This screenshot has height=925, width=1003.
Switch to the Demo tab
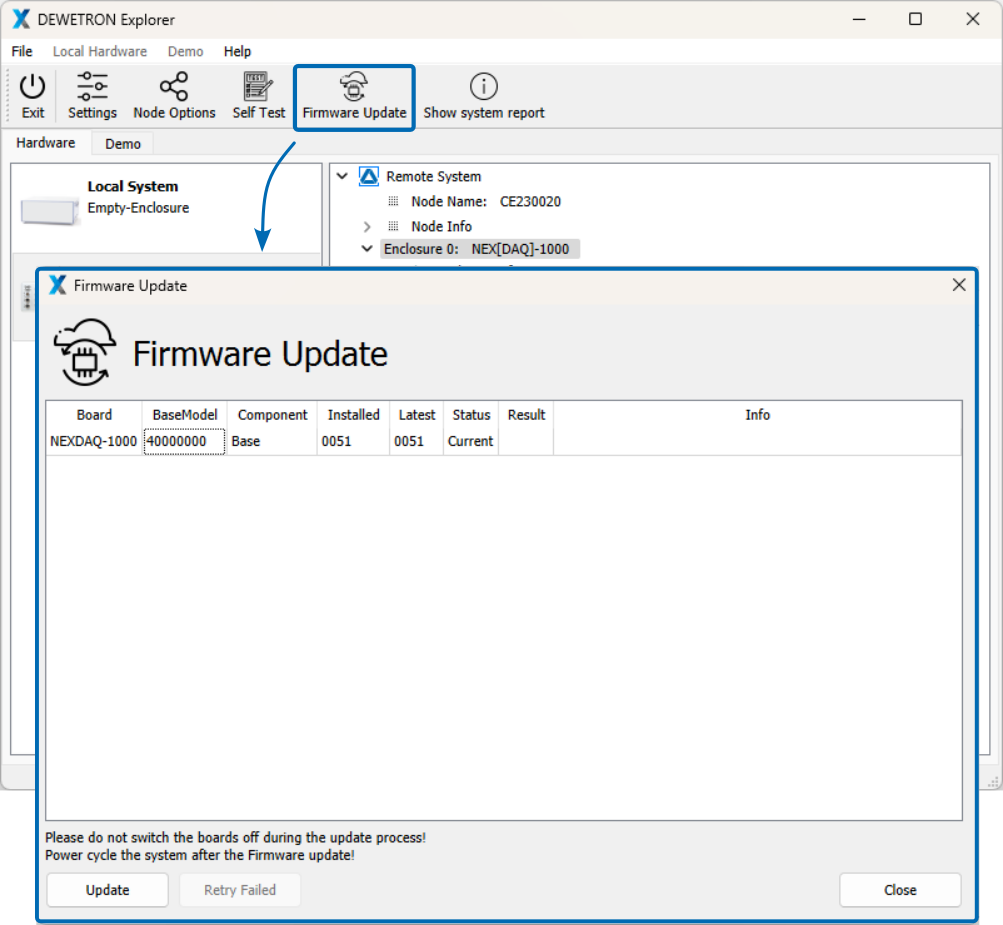pyautogui.click(x=123, y=144)
